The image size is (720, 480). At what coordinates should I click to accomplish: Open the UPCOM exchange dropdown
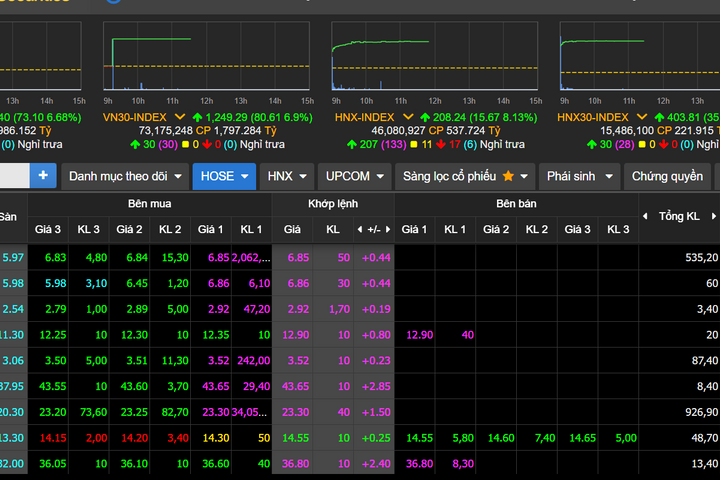[x=354, y=176]
